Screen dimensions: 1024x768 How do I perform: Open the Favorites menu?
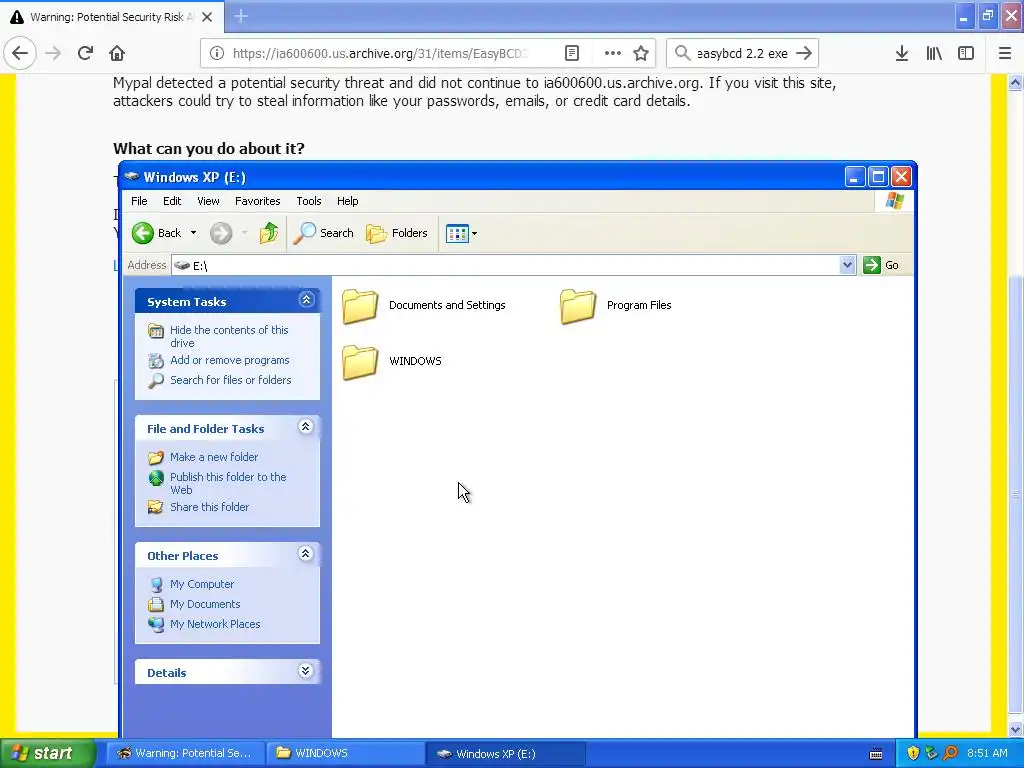(257, 201)
